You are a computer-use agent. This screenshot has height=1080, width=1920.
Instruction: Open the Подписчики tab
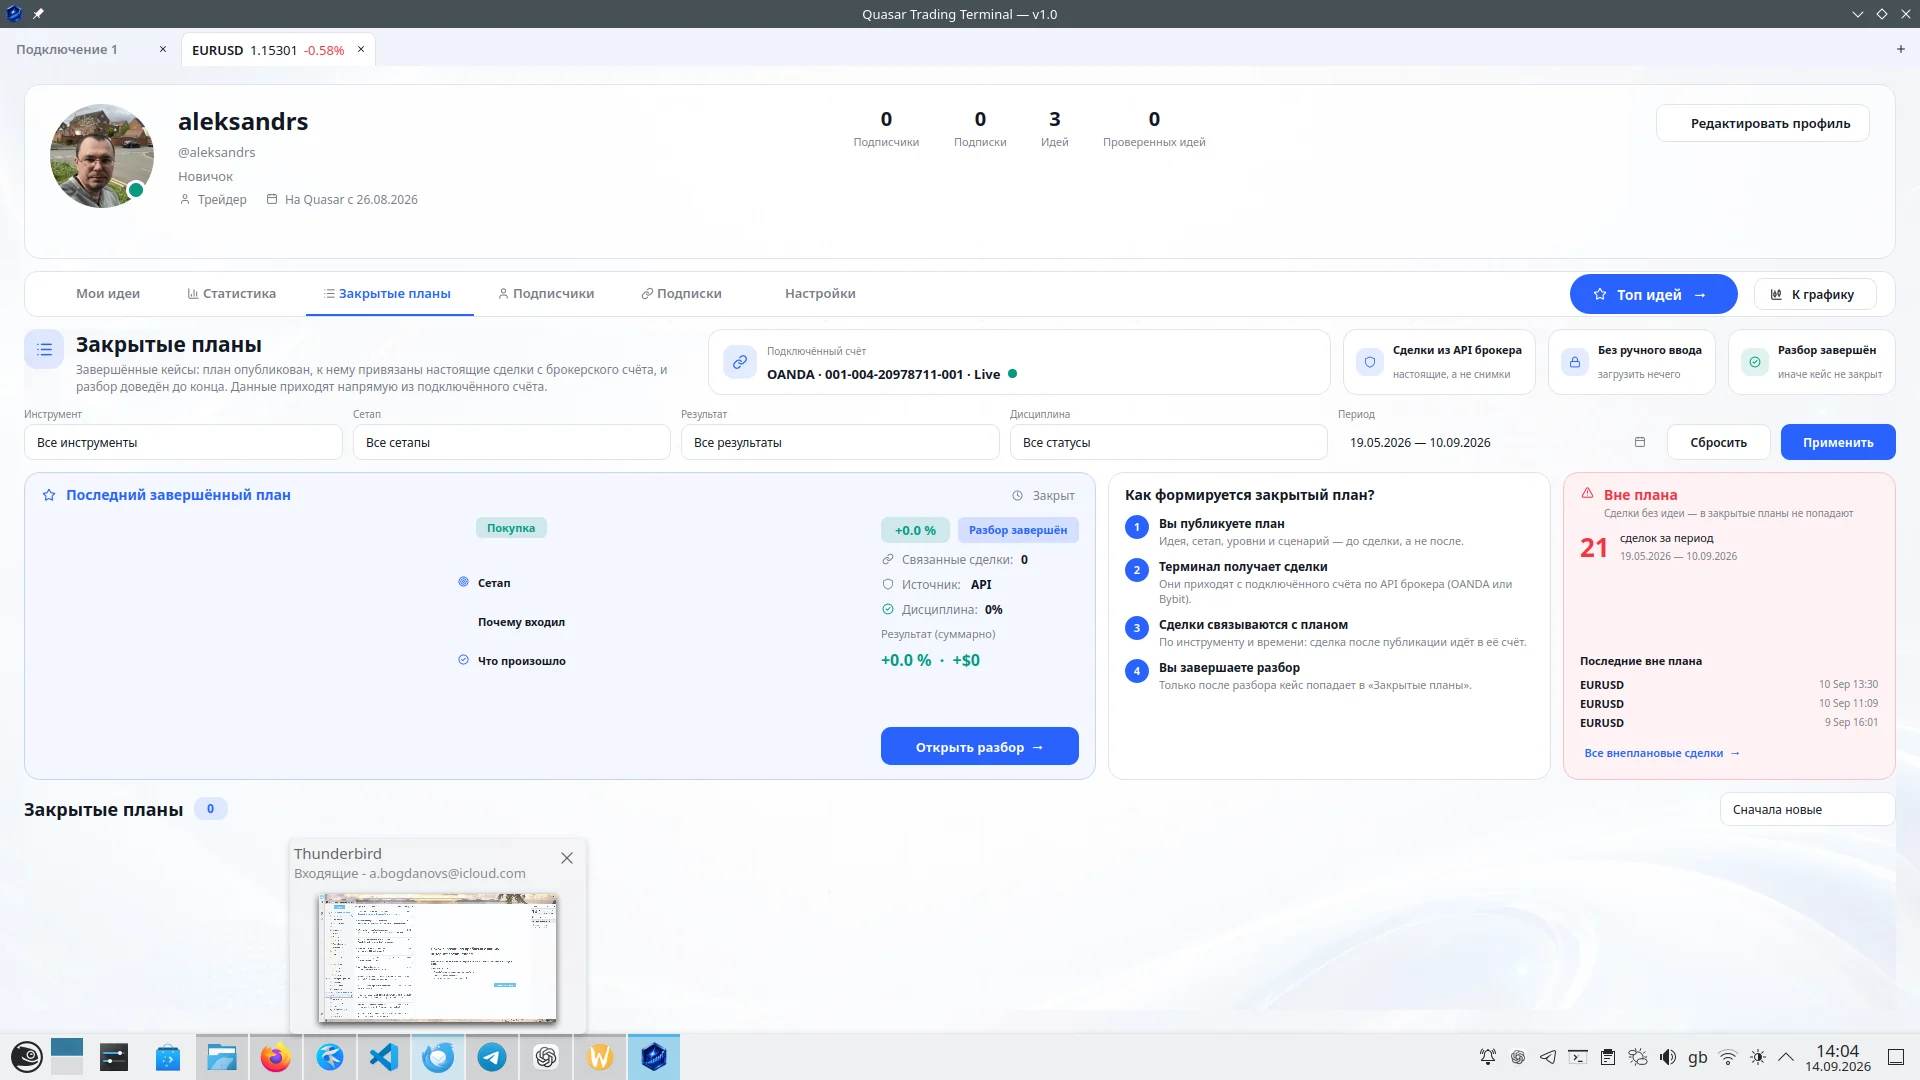tap(546, 294)
